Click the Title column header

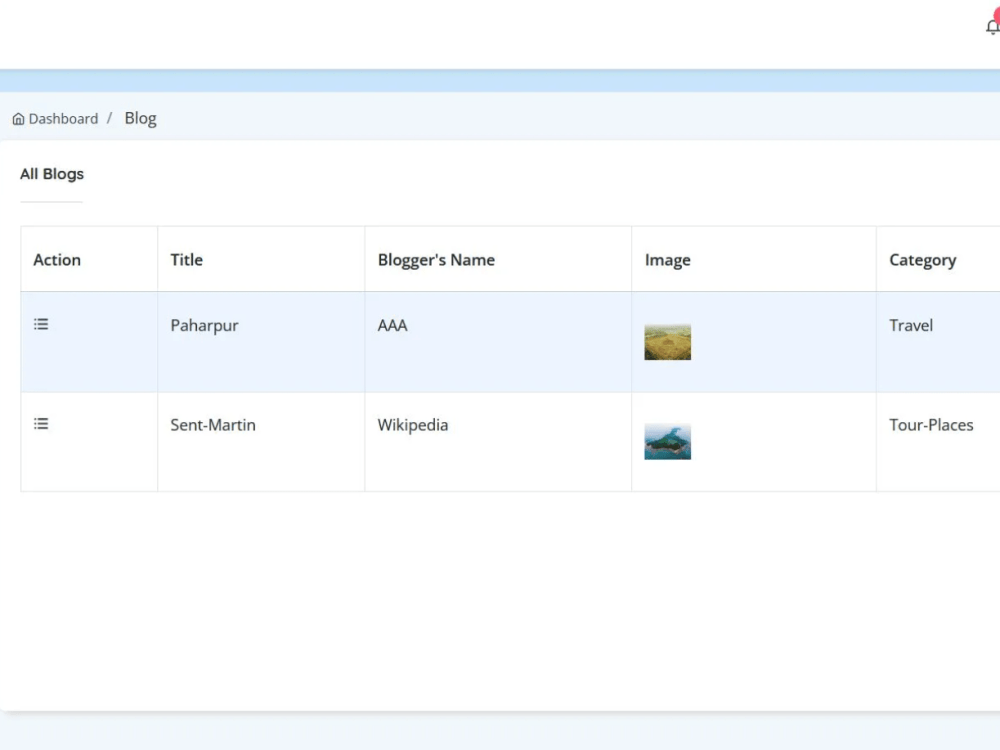(x=261, y=260)
